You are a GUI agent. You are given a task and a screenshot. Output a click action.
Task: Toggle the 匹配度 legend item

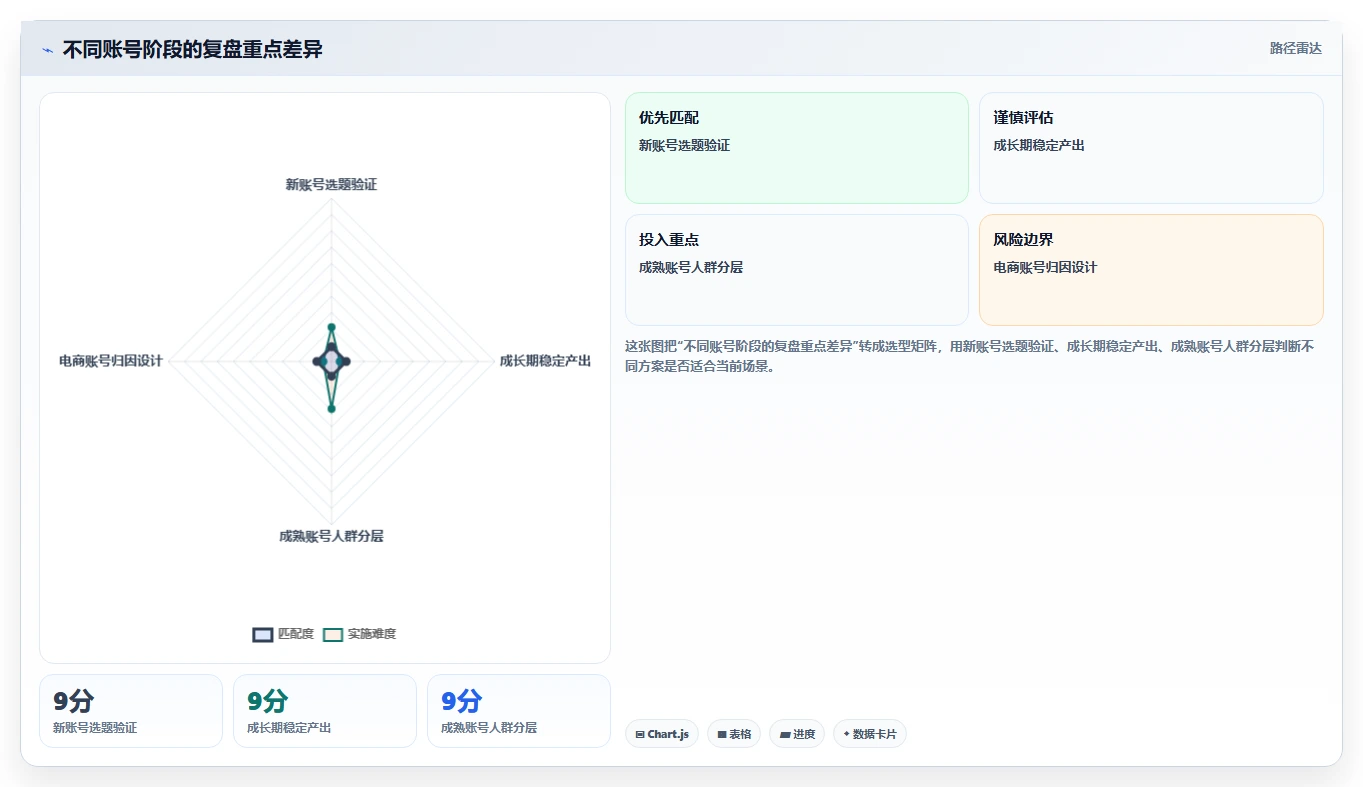[284, 634]
